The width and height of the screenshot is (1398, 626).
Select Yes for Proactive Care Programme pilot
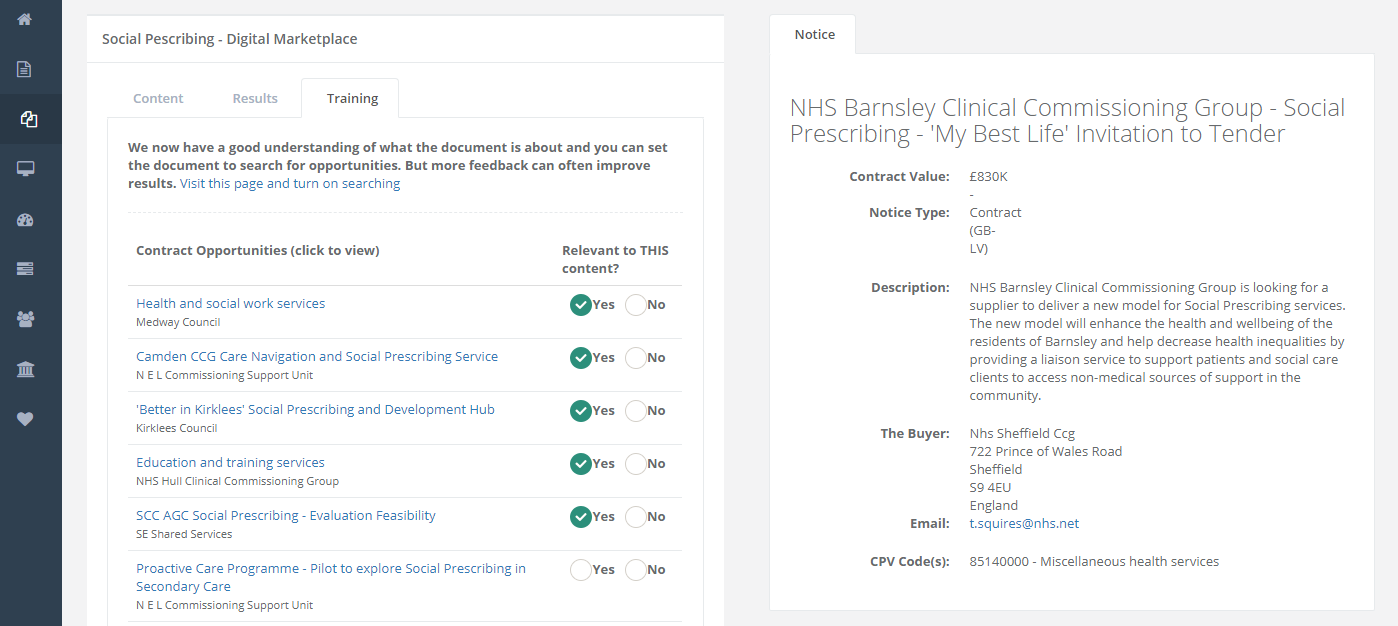click(580, 570)
